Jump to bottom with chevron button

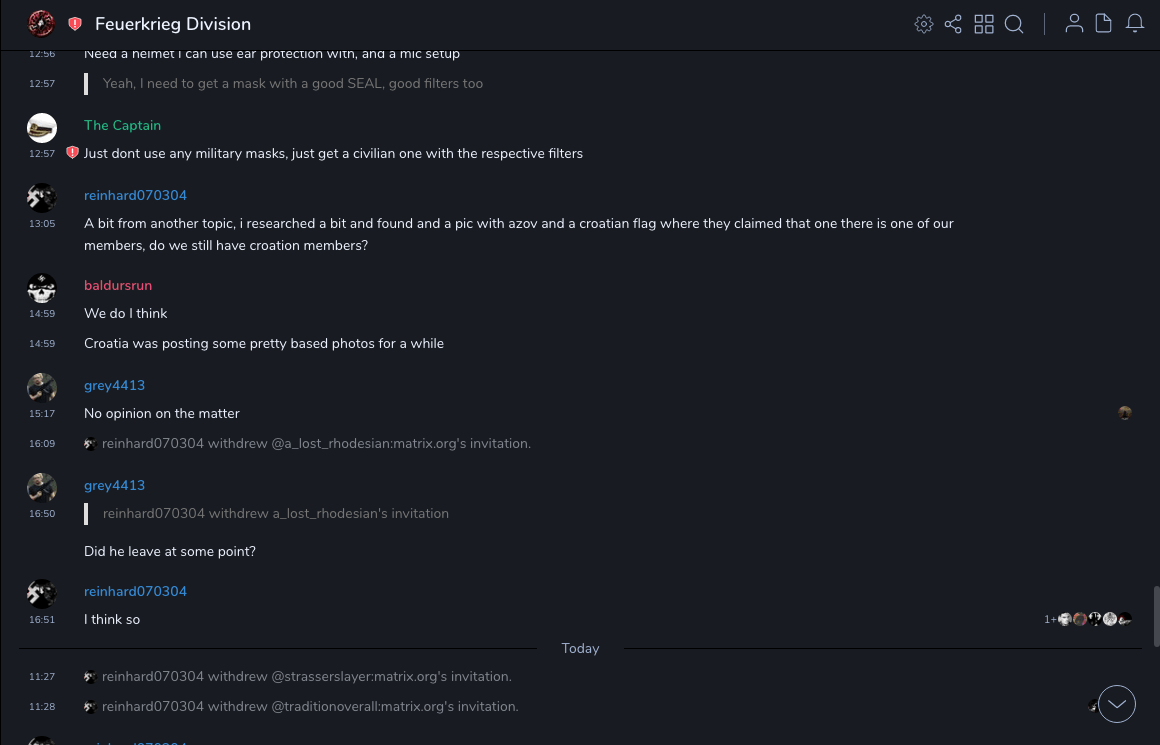pyautogui.click(x=1117, y=704)
